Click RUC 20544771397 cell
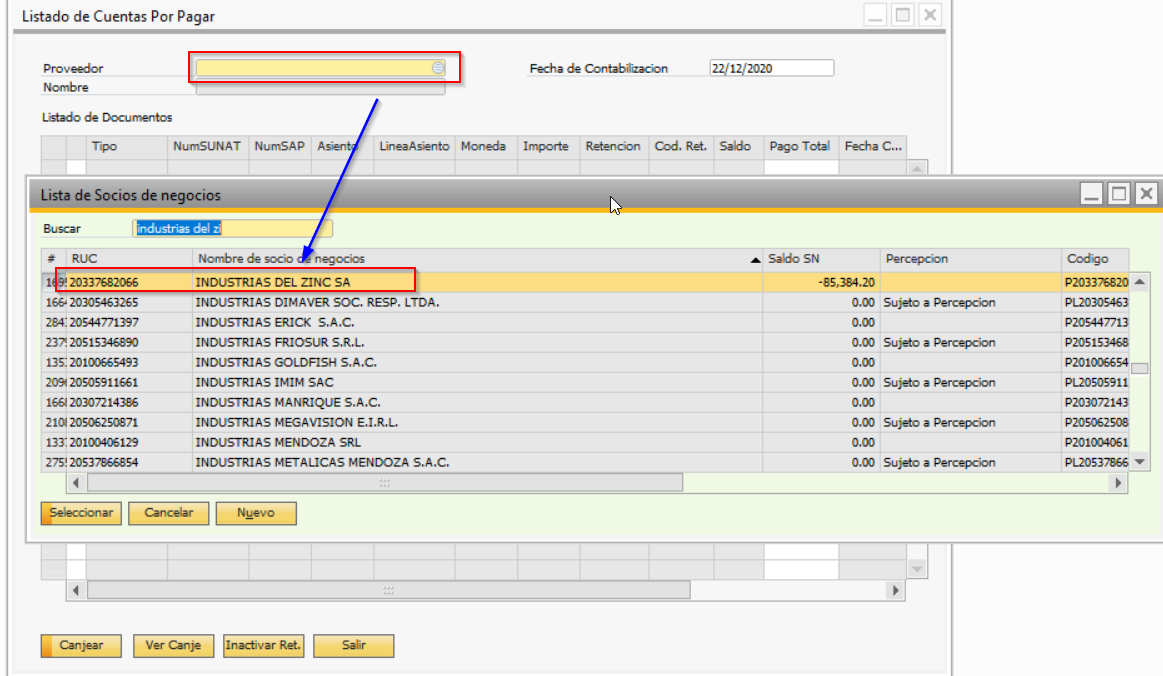 tap(129, 323)
